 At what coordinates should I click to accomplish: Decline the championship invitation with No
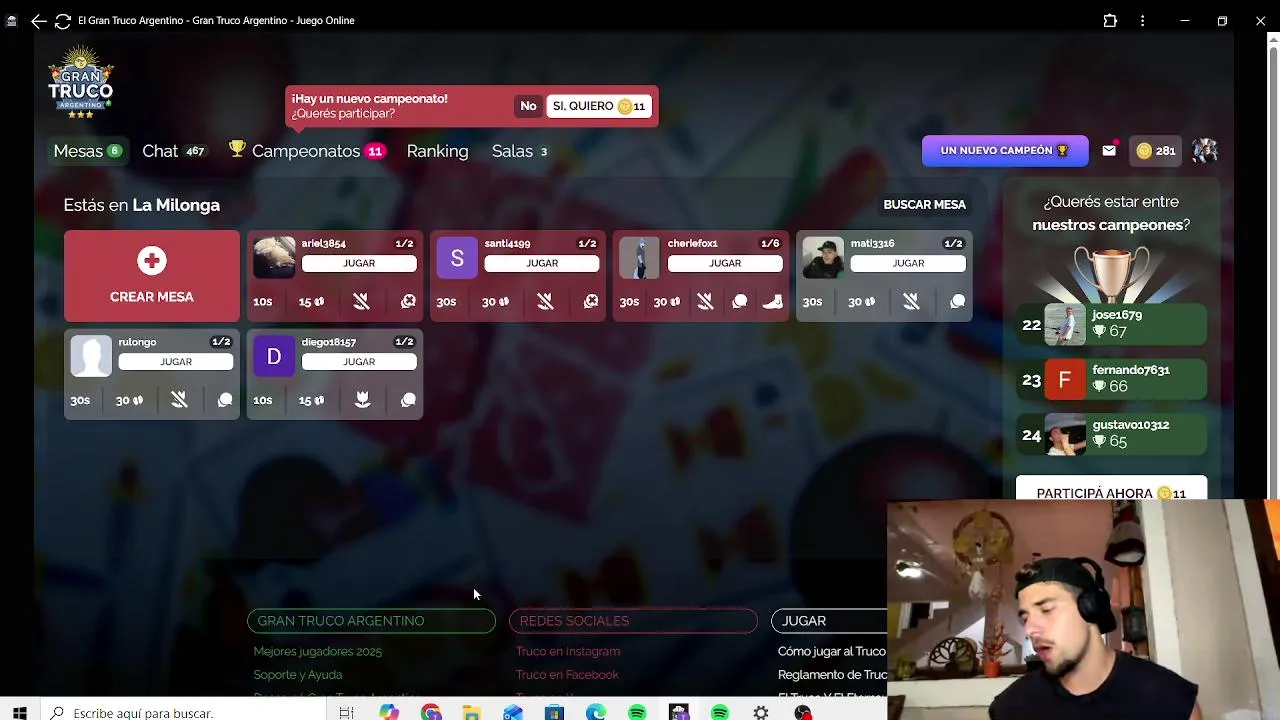point(528,106)
